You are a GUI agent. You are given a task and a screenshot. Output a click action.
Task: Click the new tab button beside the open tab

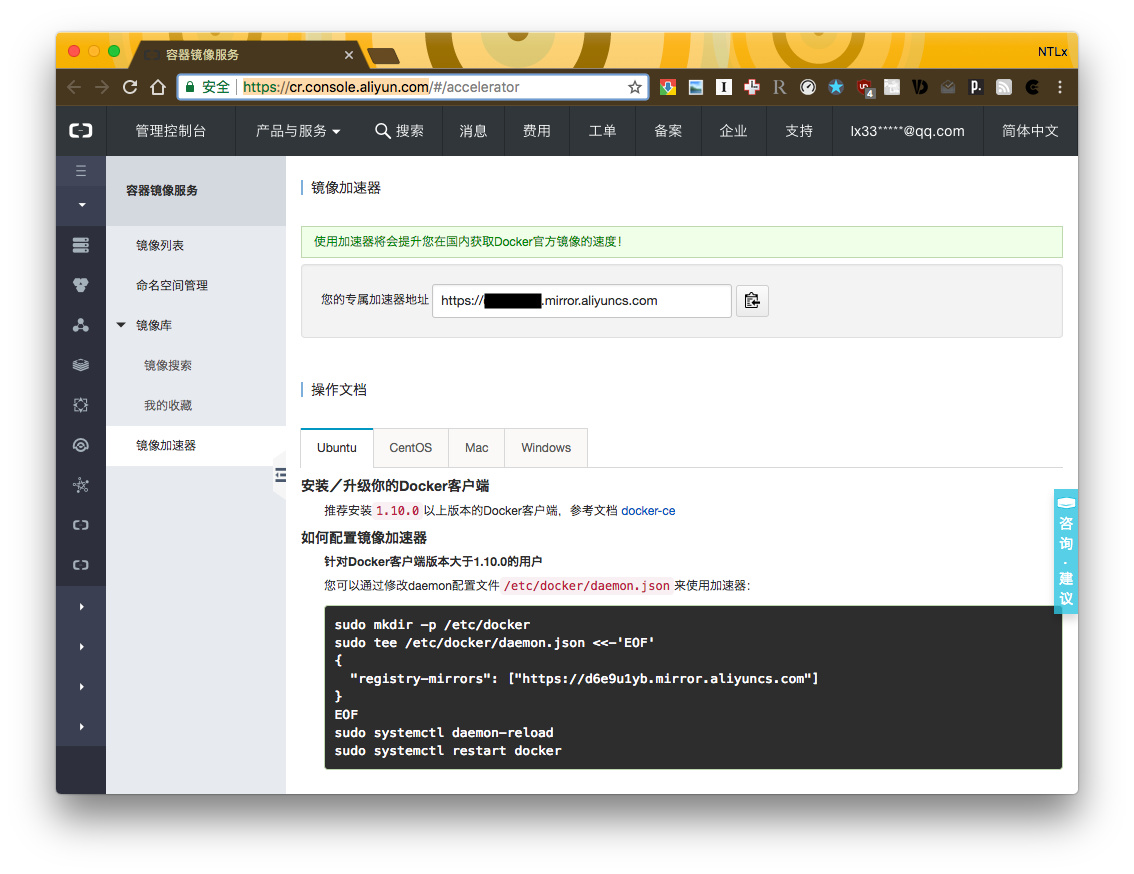tap(383, 56)
